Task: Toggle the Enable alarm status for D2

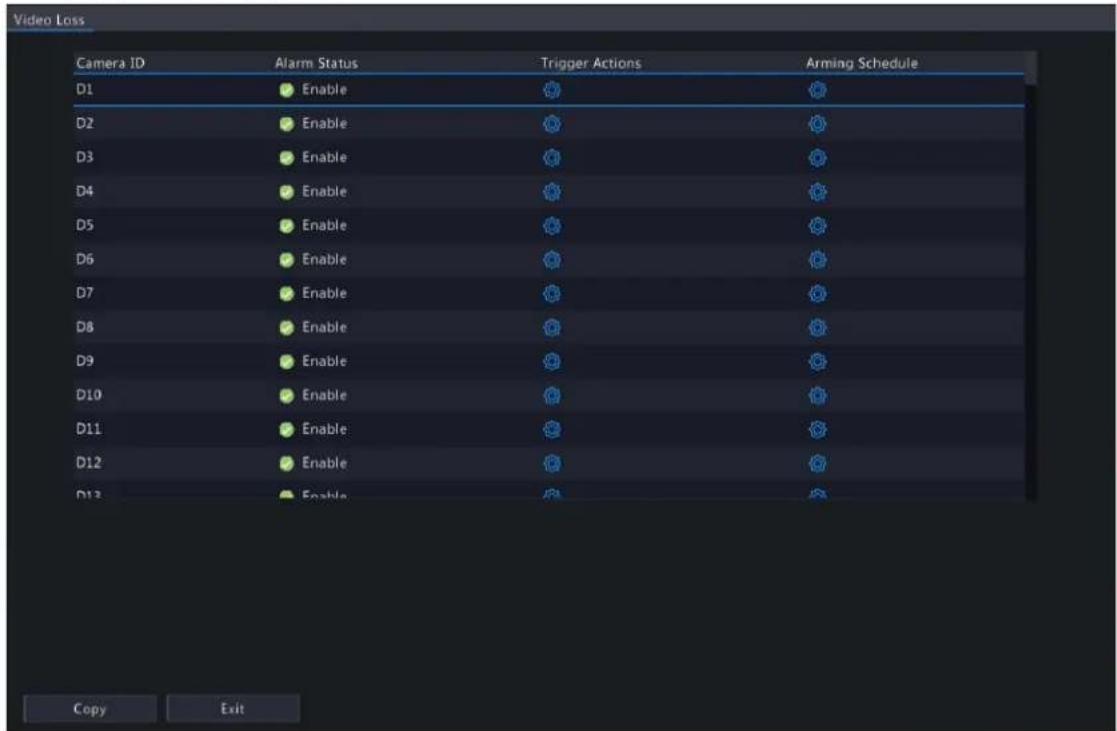Action: 287,124
